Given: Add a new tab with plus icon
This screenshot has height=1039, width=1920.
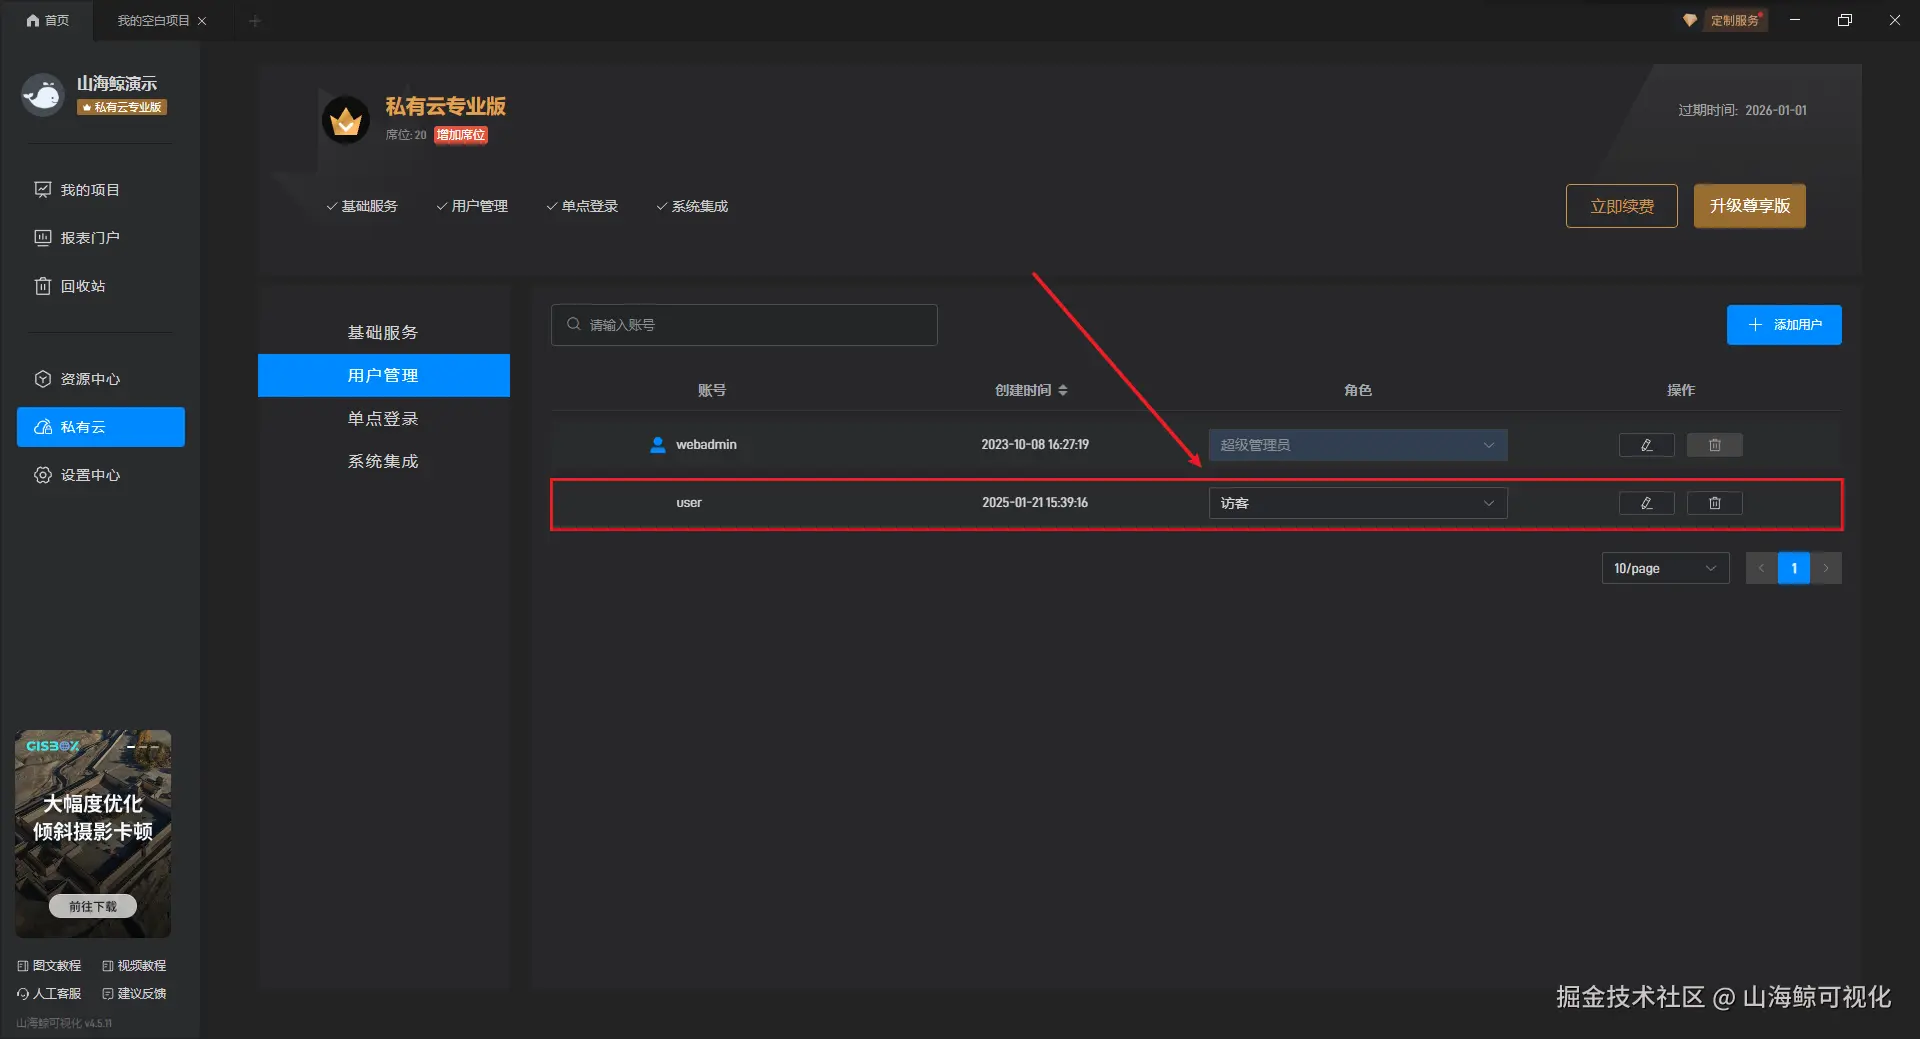Looking at the screenshot, I should (255, 21).
